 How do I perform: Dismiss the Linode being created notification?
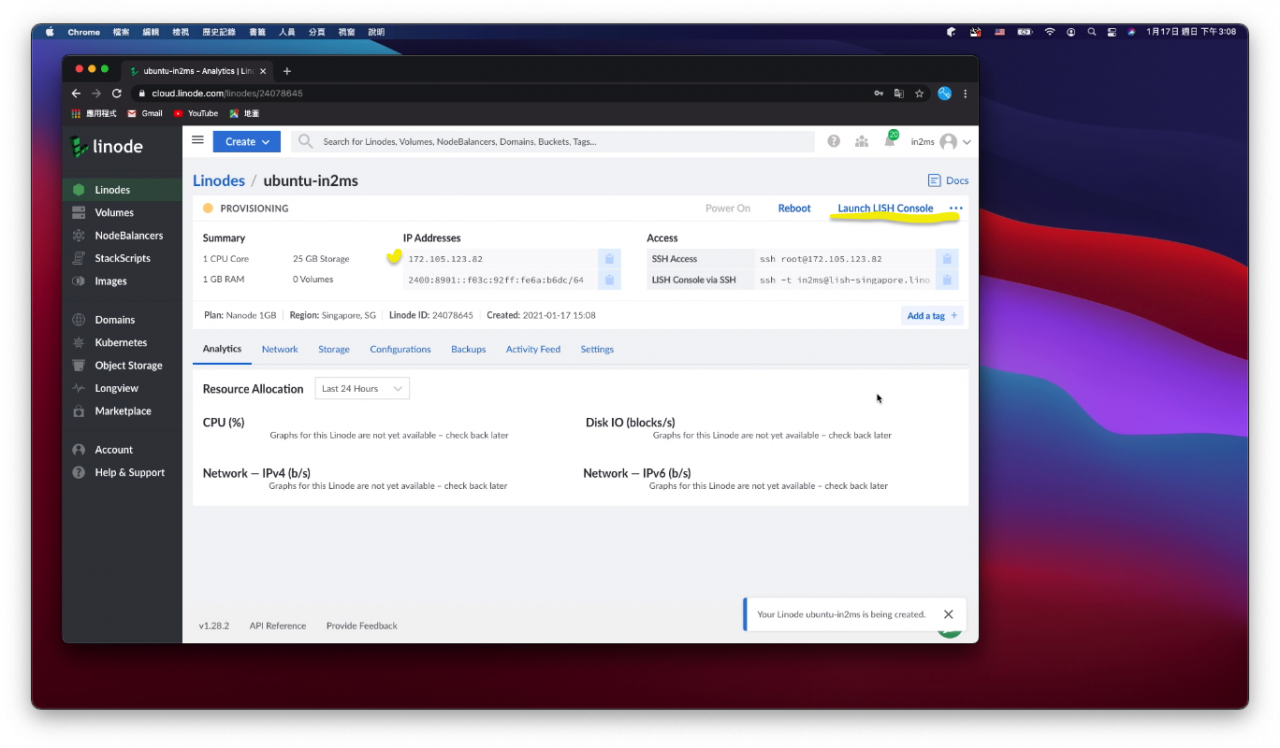[948, 614]
